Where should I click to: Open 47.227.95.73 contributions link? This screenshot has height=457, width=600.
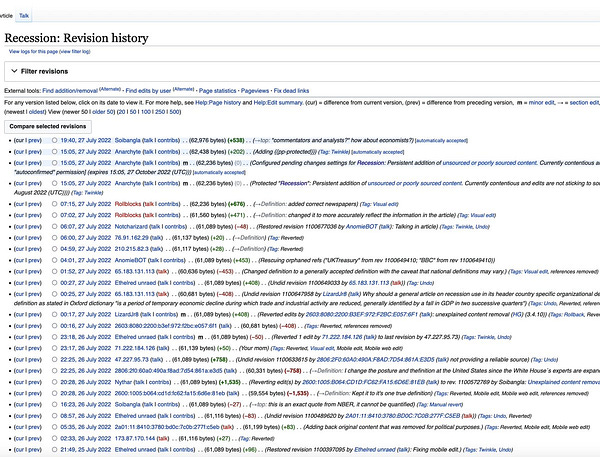(x=132, y=359)
